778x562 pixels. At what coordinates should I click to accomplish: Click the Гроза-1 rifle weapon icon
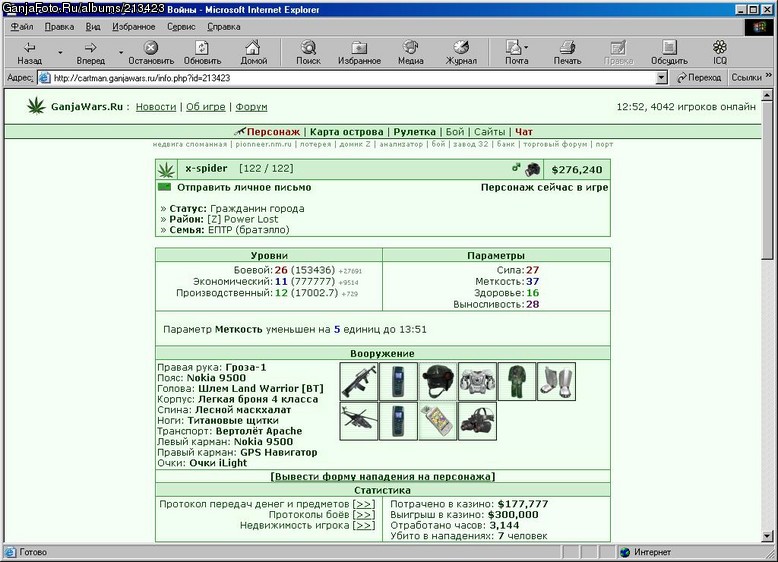click(x=359, y=381)
